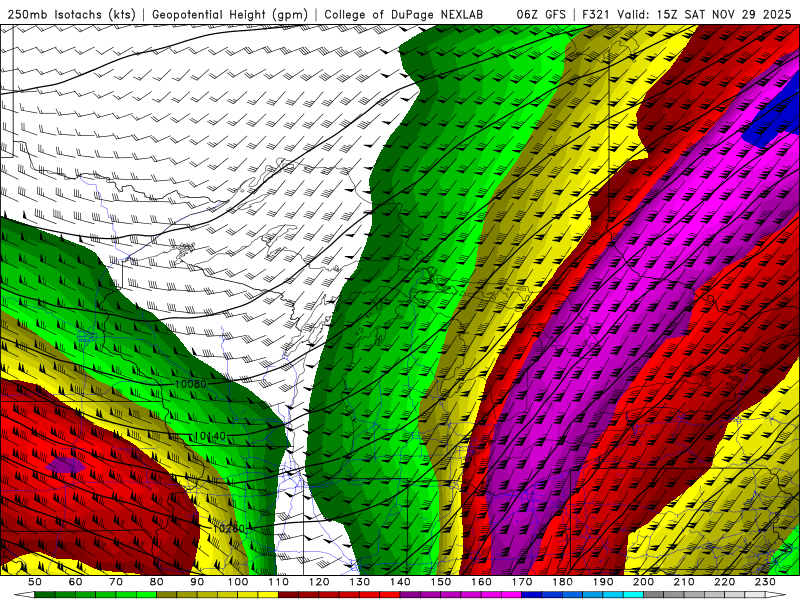This screenshot has width=800, height=600.
Task: Pick the dark maroon swatch right of 110
Action: pyautogui.click(x=289, y=595)
